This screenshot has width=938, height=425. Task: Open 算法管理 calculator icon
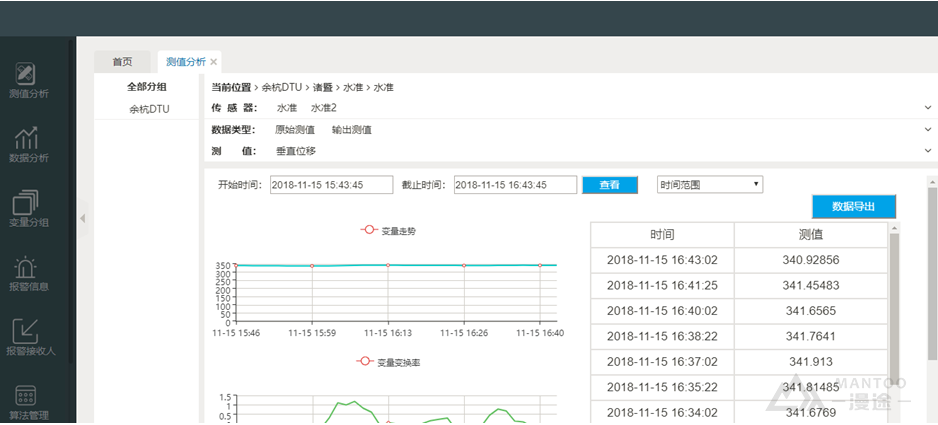click(27, 402)
